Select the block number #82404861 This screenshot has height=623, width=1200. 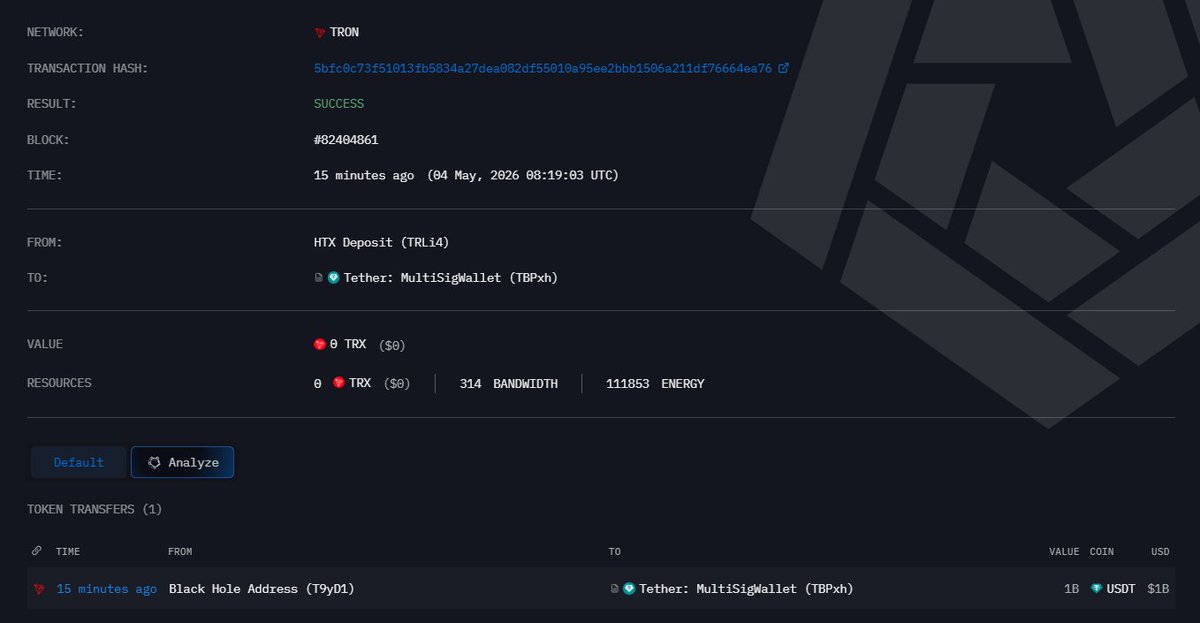[x=346, y=140]
